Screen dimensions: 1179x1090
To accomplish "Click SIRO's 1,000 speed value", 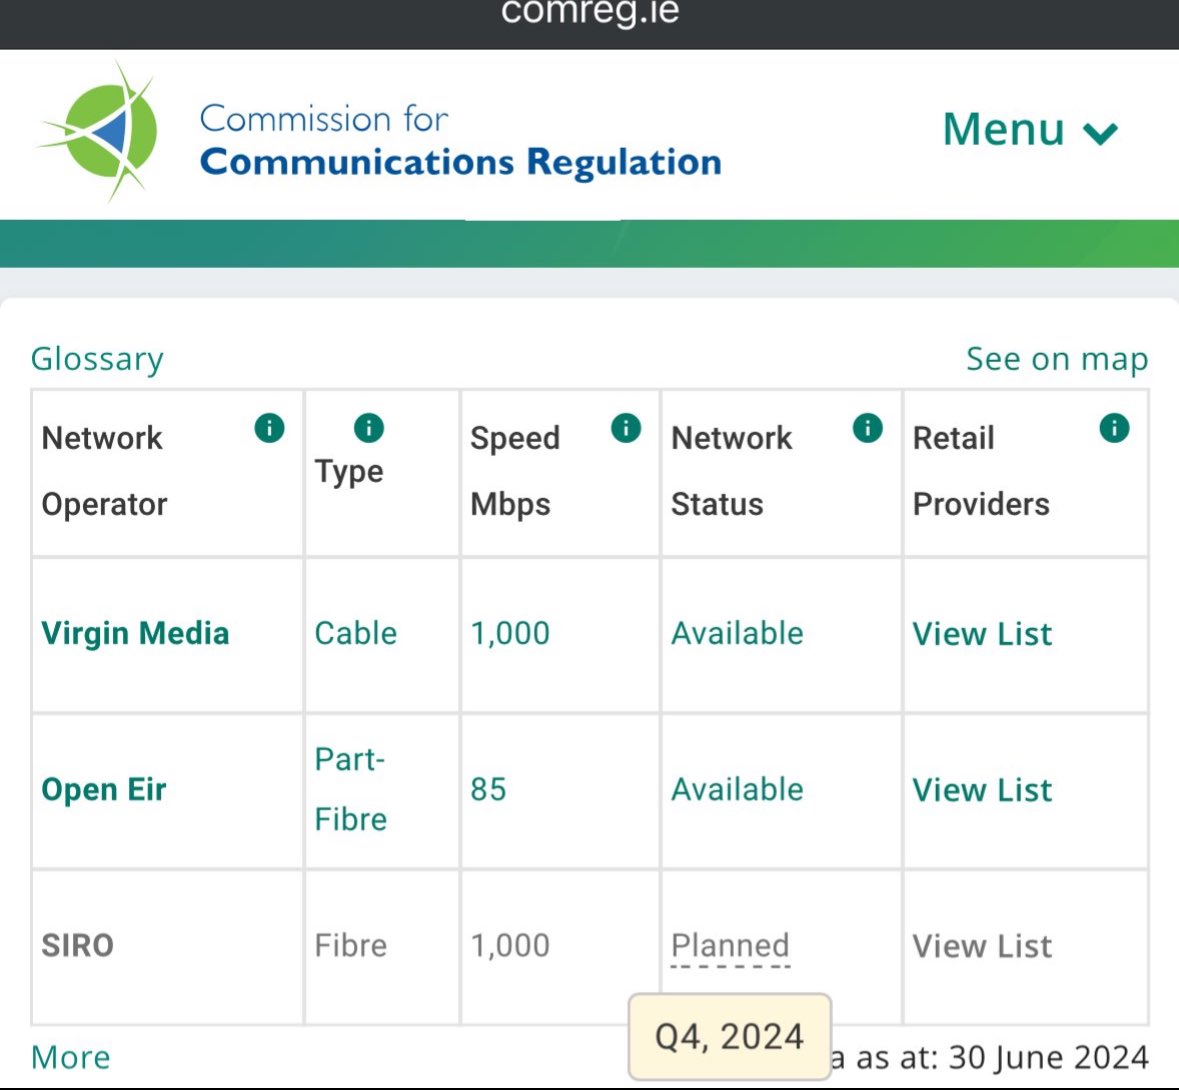I will tap(510, 946).
